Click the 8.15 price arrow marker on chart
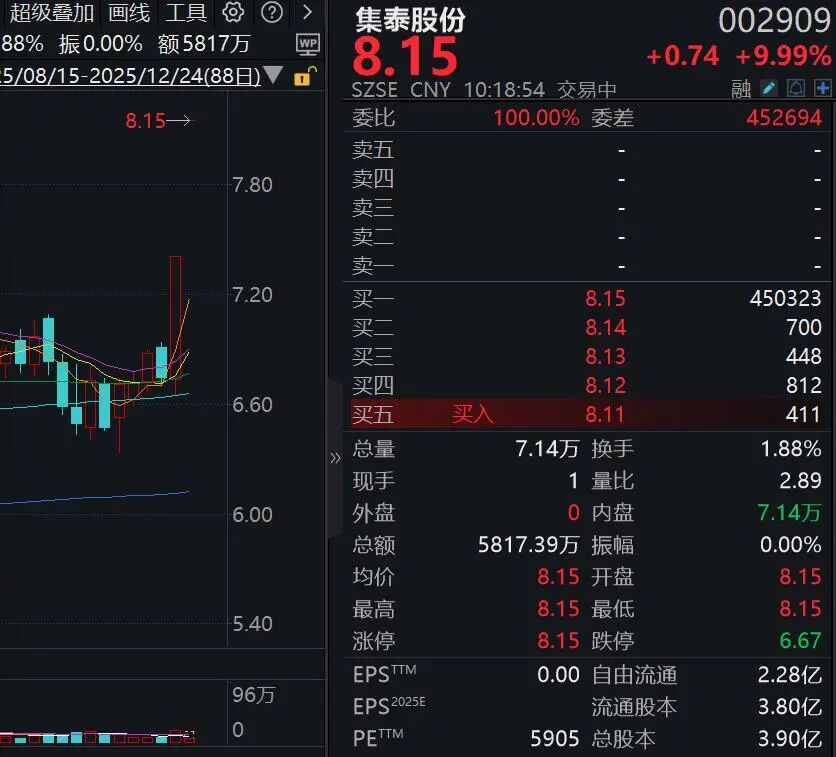This screenshot has height=757, width=836. (157, 121)
